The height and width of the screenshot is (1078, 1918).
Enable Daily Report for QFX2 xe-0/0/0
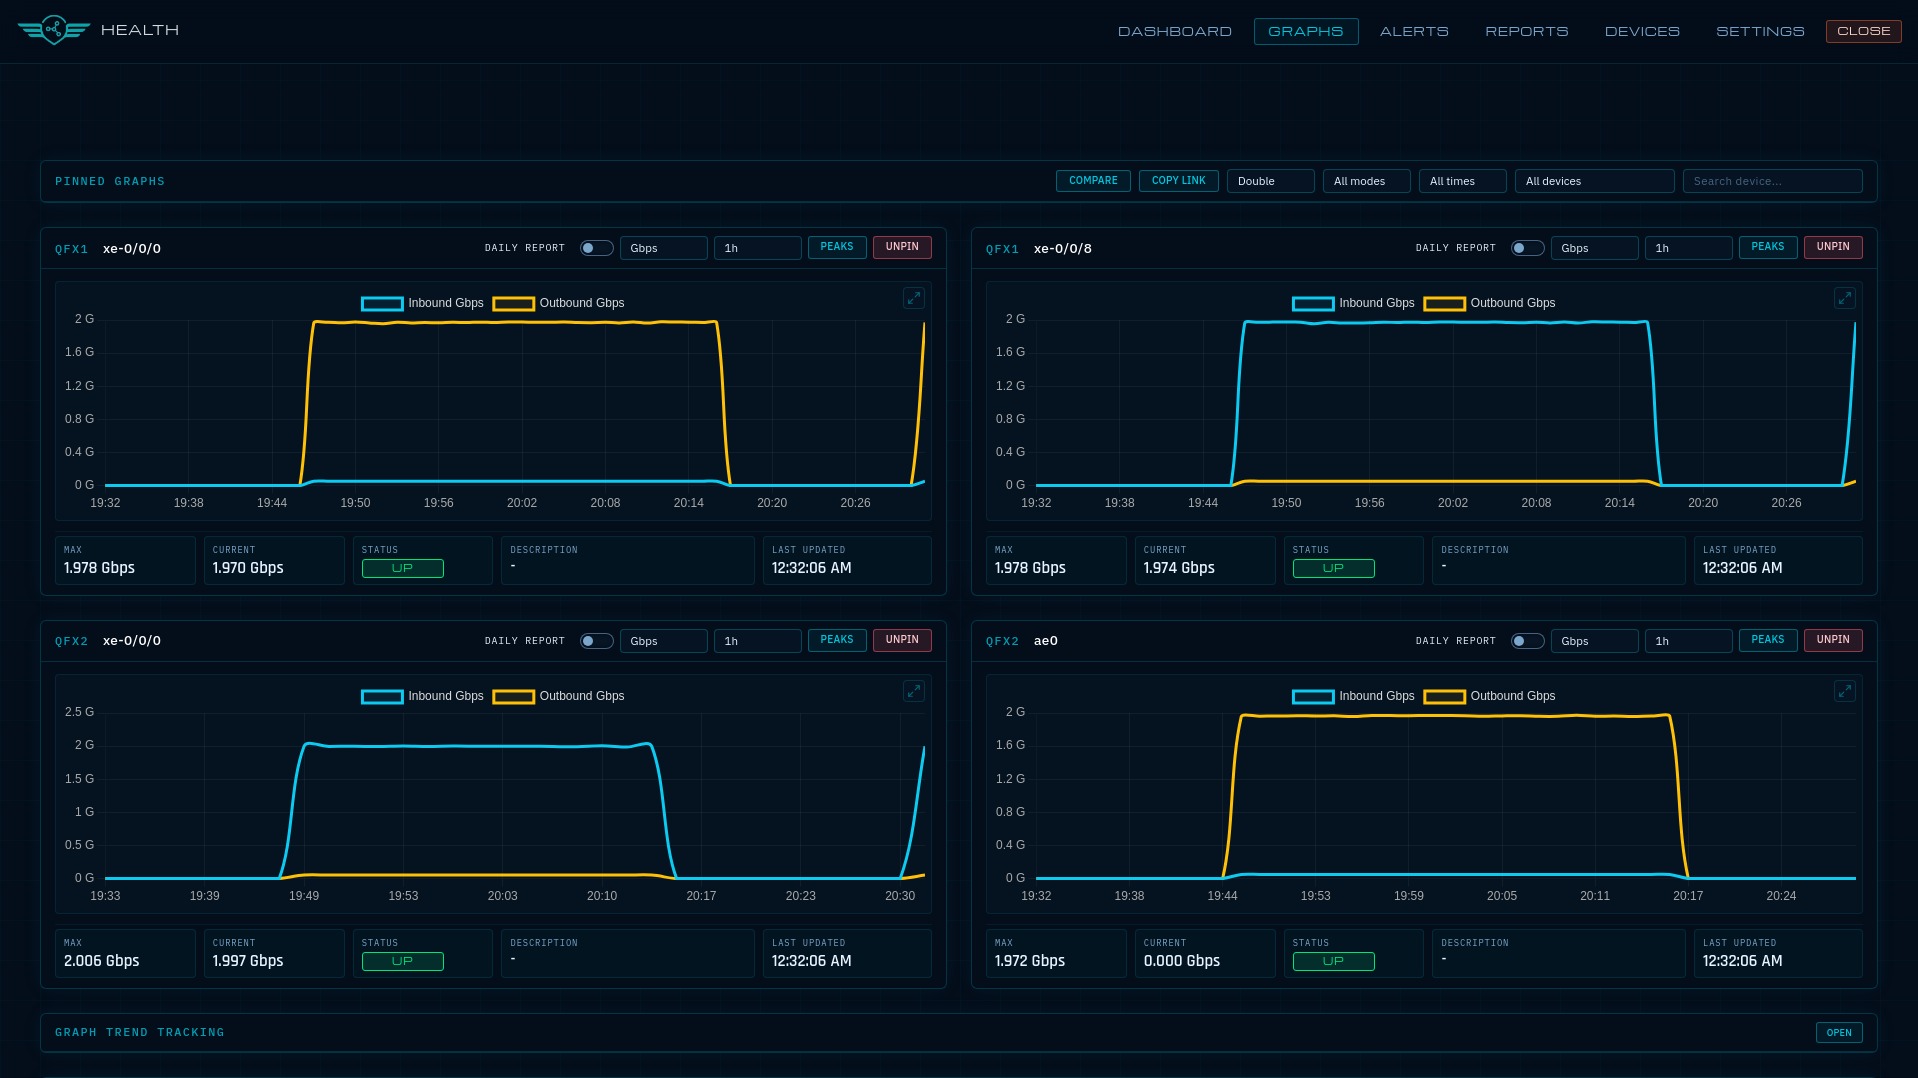[x=597, y=641]
